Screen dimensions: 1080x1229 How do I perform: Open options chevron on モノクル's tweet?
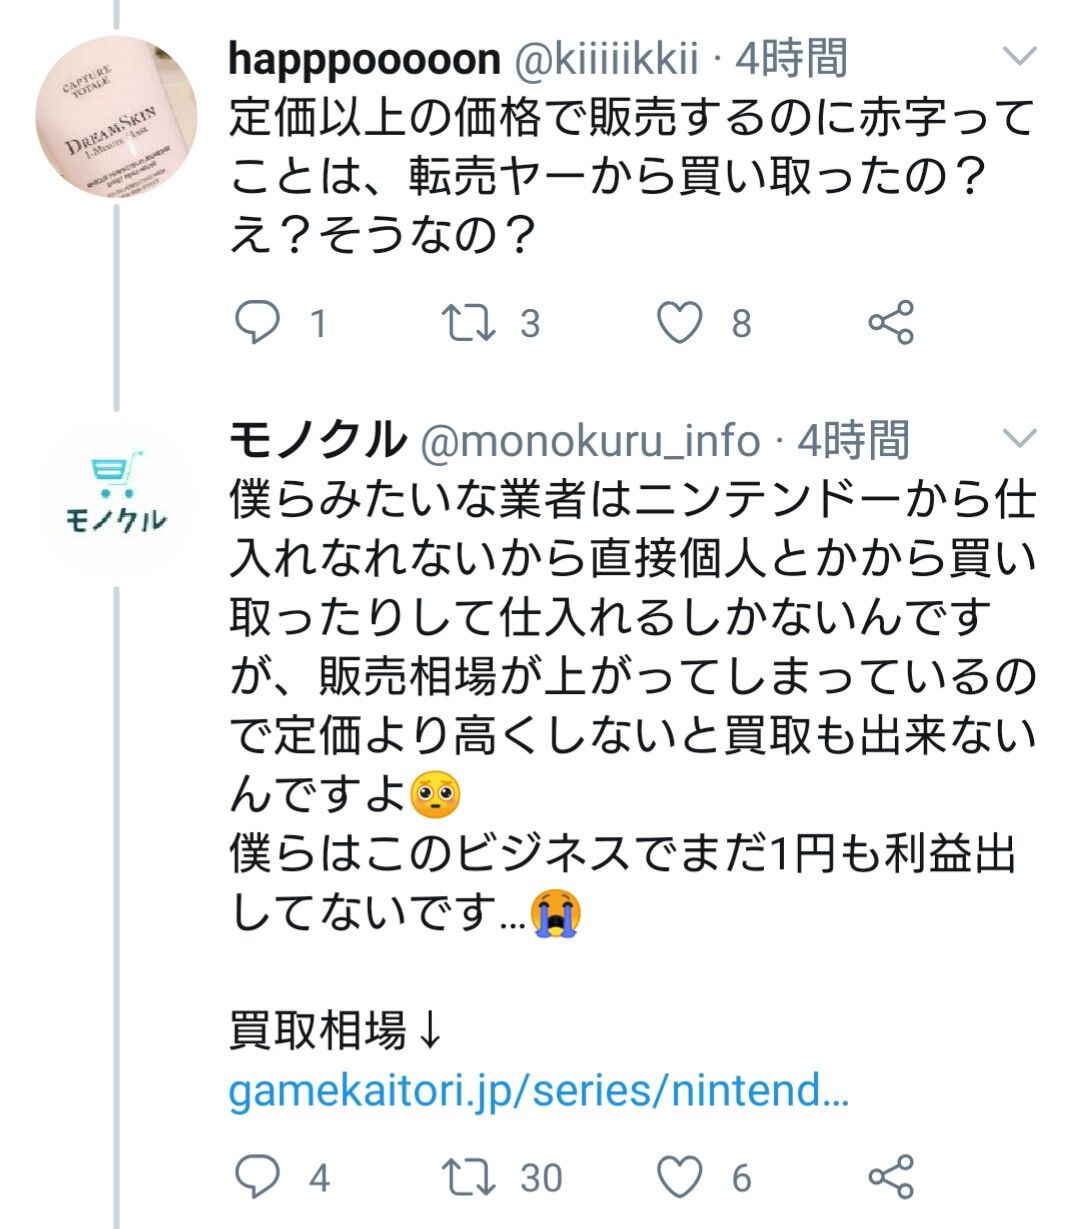1020,437
